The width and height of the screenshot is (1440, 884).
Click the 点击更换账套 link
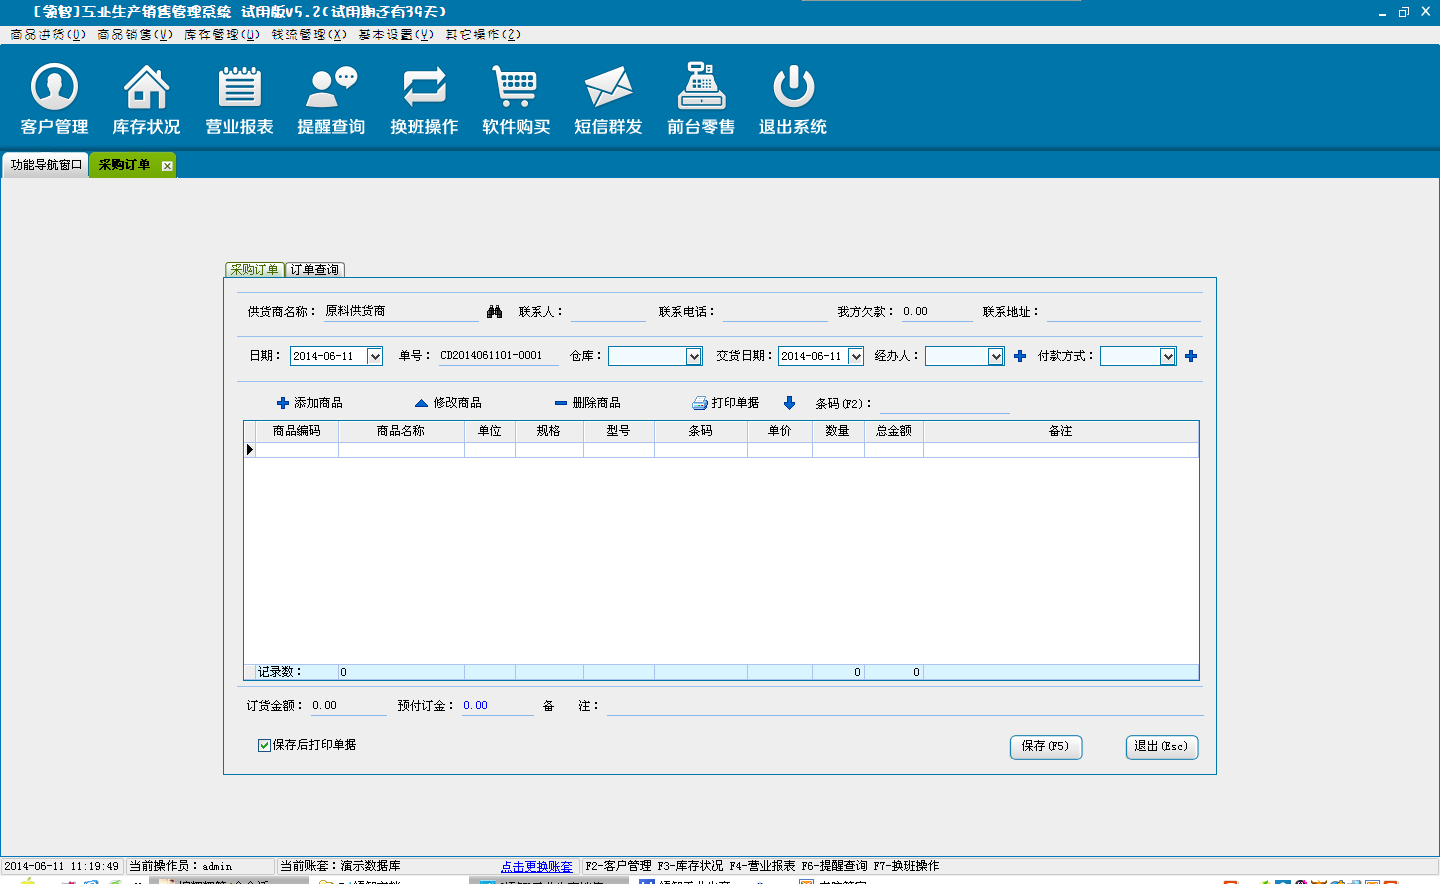[x=537, y=867]
